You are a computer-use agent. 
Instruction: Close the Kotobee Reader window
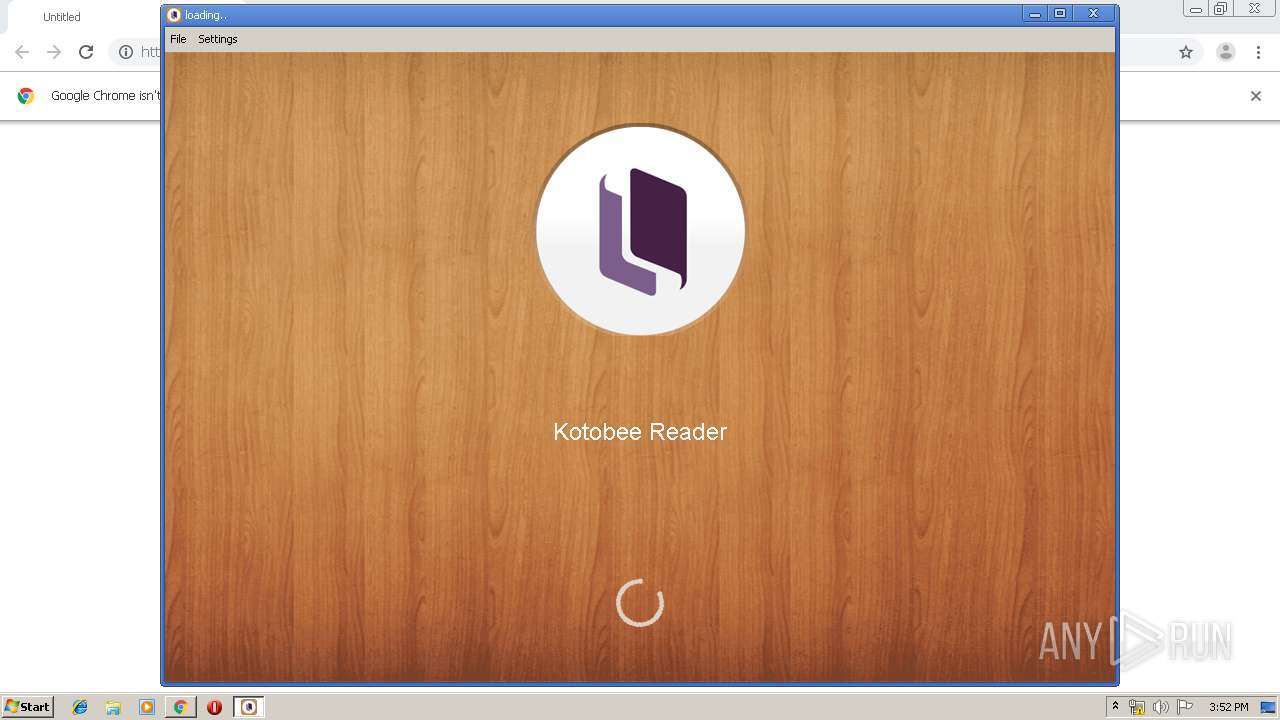click(1094, 14)
